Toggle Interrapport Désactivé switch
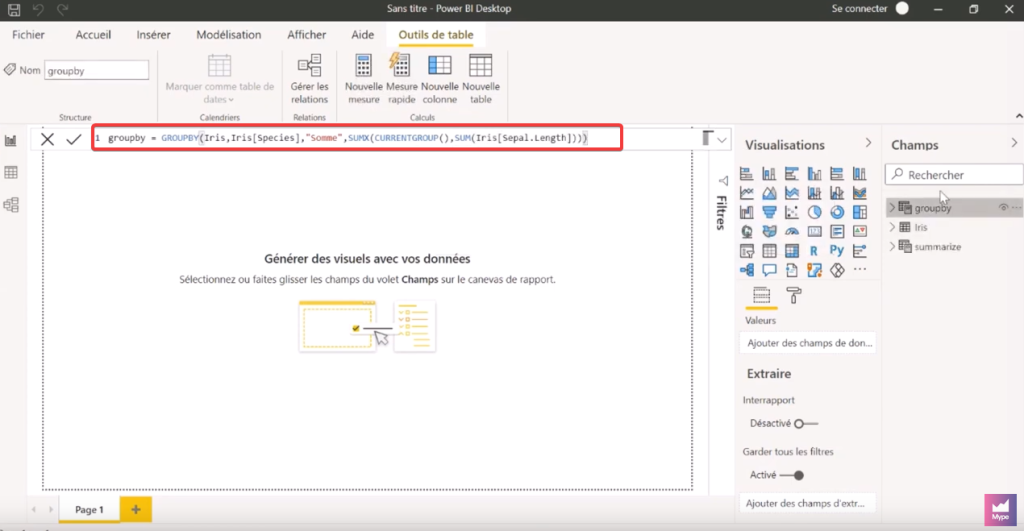 [806, 423]
